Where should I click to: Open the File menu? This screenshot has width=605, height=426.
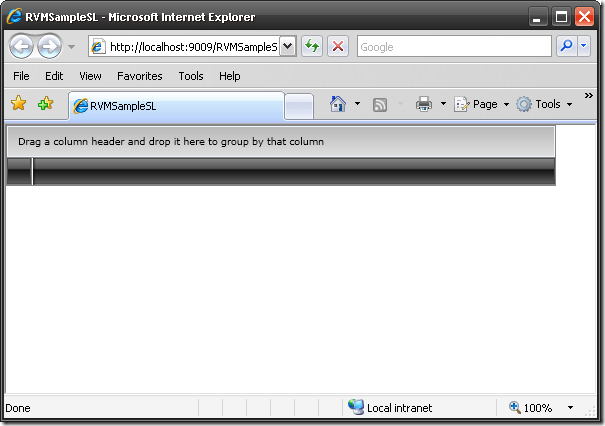coord(21,76)
